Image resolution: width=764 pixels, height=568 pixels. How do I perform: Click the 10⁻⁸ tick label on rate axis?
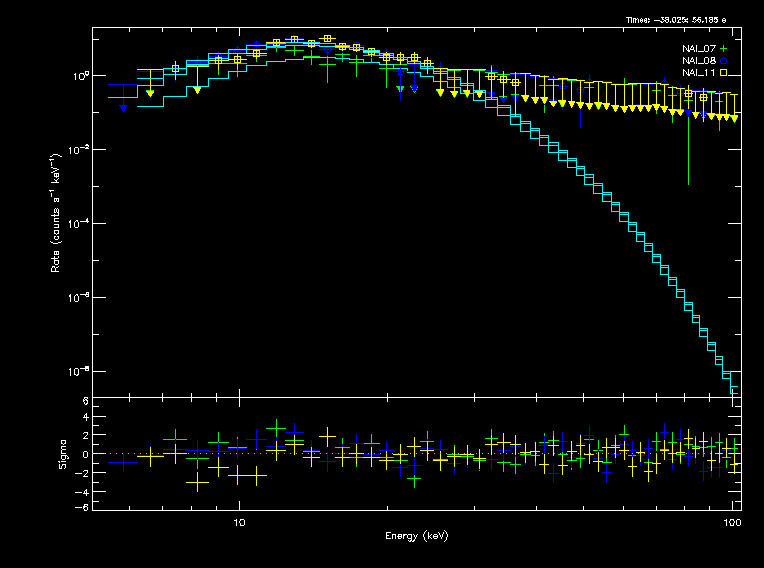80,372
